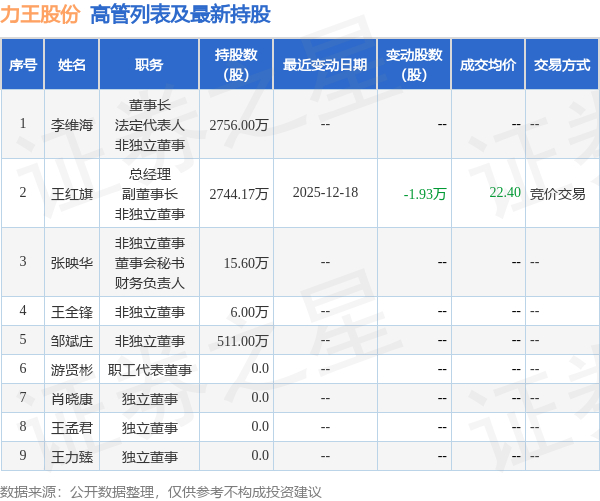The height and width of the screenshot is (501, 600).
Task: Click the 数据来源 disclaimer footer text
Action: coord(160,492)
